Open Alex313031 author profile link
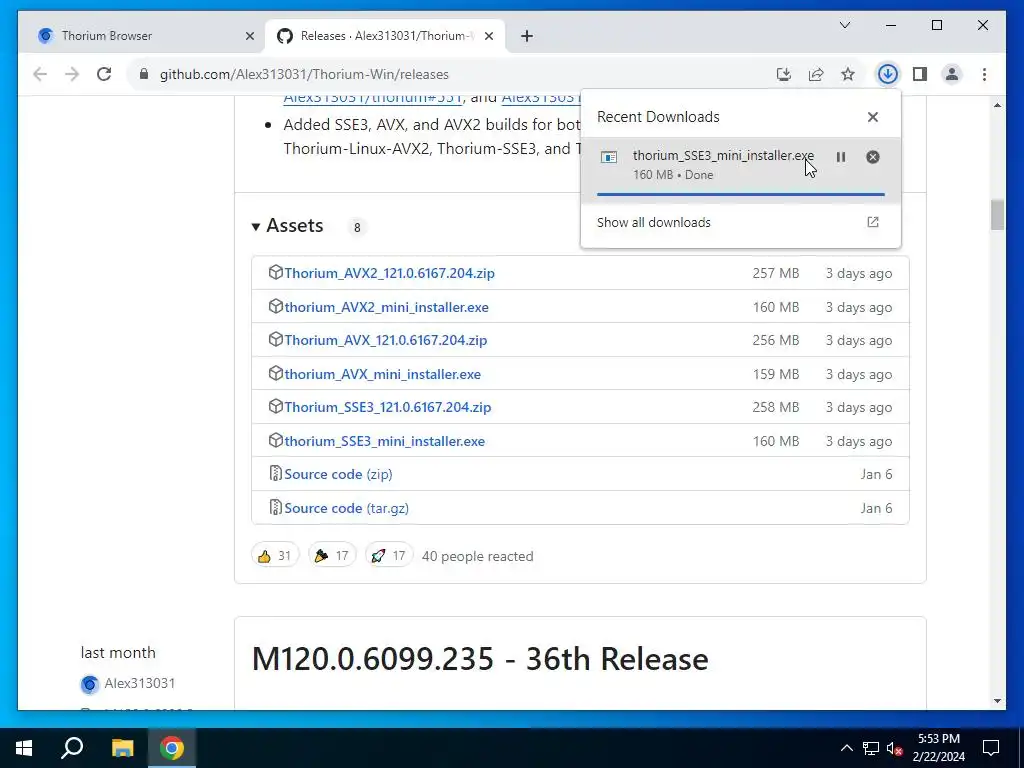Screen dimensions: 1024x768 pyautogui.click(x=140, y=683)
